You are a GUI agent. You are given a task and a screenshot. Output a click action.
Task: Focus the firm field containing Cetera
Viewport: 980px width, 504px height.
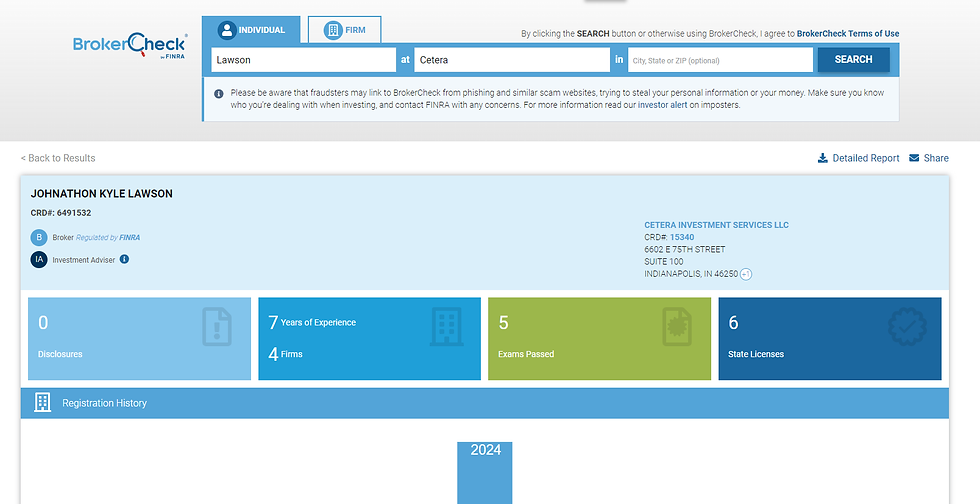(x=512, y=60)
